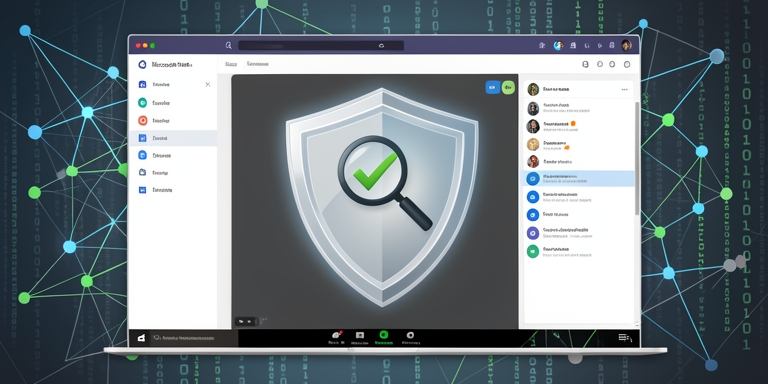This screenshot has width=768, height=384.
Task: Click the icon at taskbar's far right
Action: coord(624,337)
